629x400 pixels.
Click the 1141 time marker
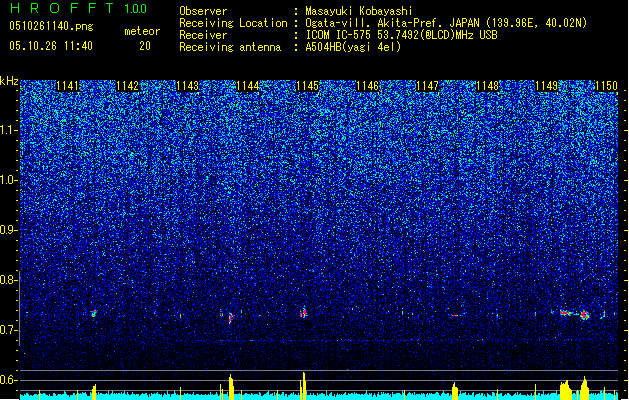[x=68, y=86]
